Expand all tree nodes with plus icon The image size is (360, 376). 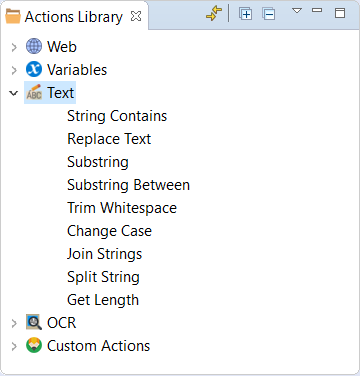click(246, 14)
